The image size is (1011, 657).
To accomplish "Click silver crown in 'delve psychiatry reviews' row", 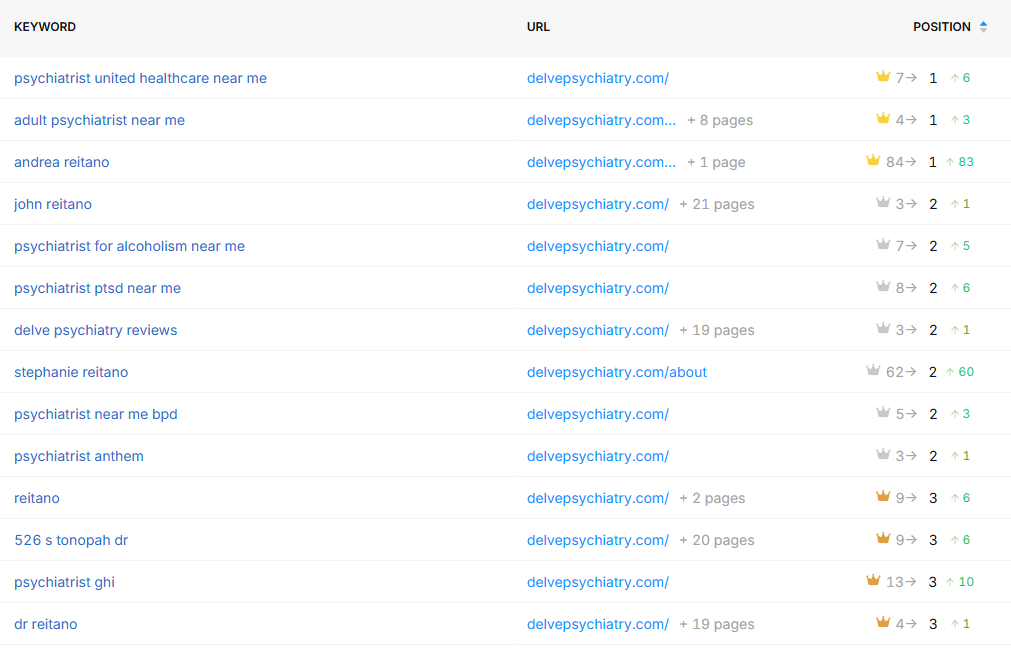I will 883,328.
